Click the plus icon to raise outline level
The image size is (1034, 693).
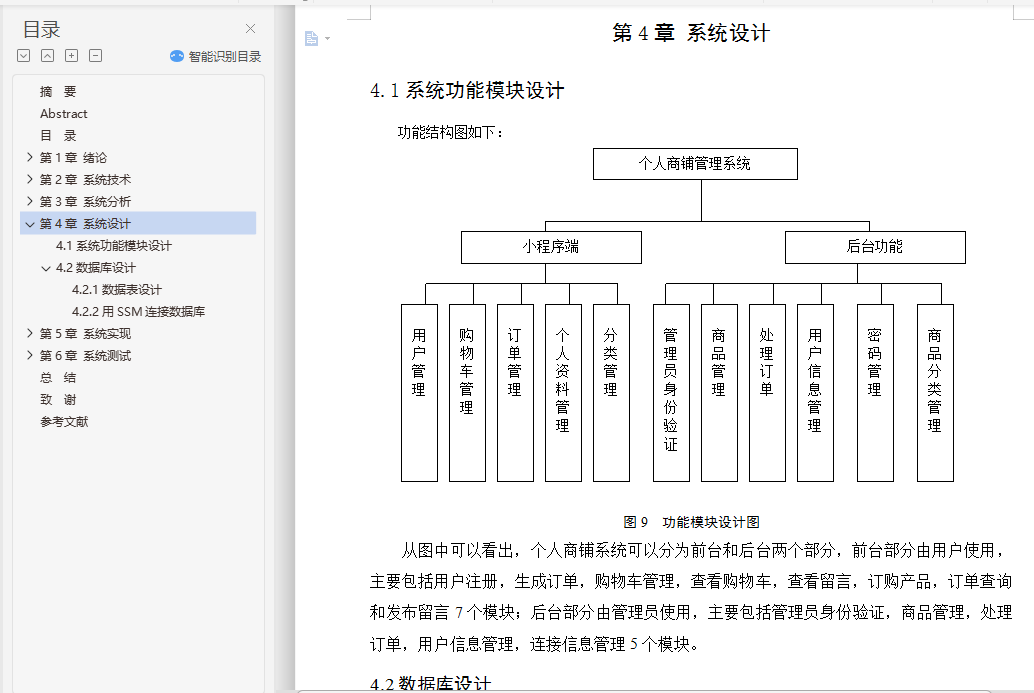71,56
